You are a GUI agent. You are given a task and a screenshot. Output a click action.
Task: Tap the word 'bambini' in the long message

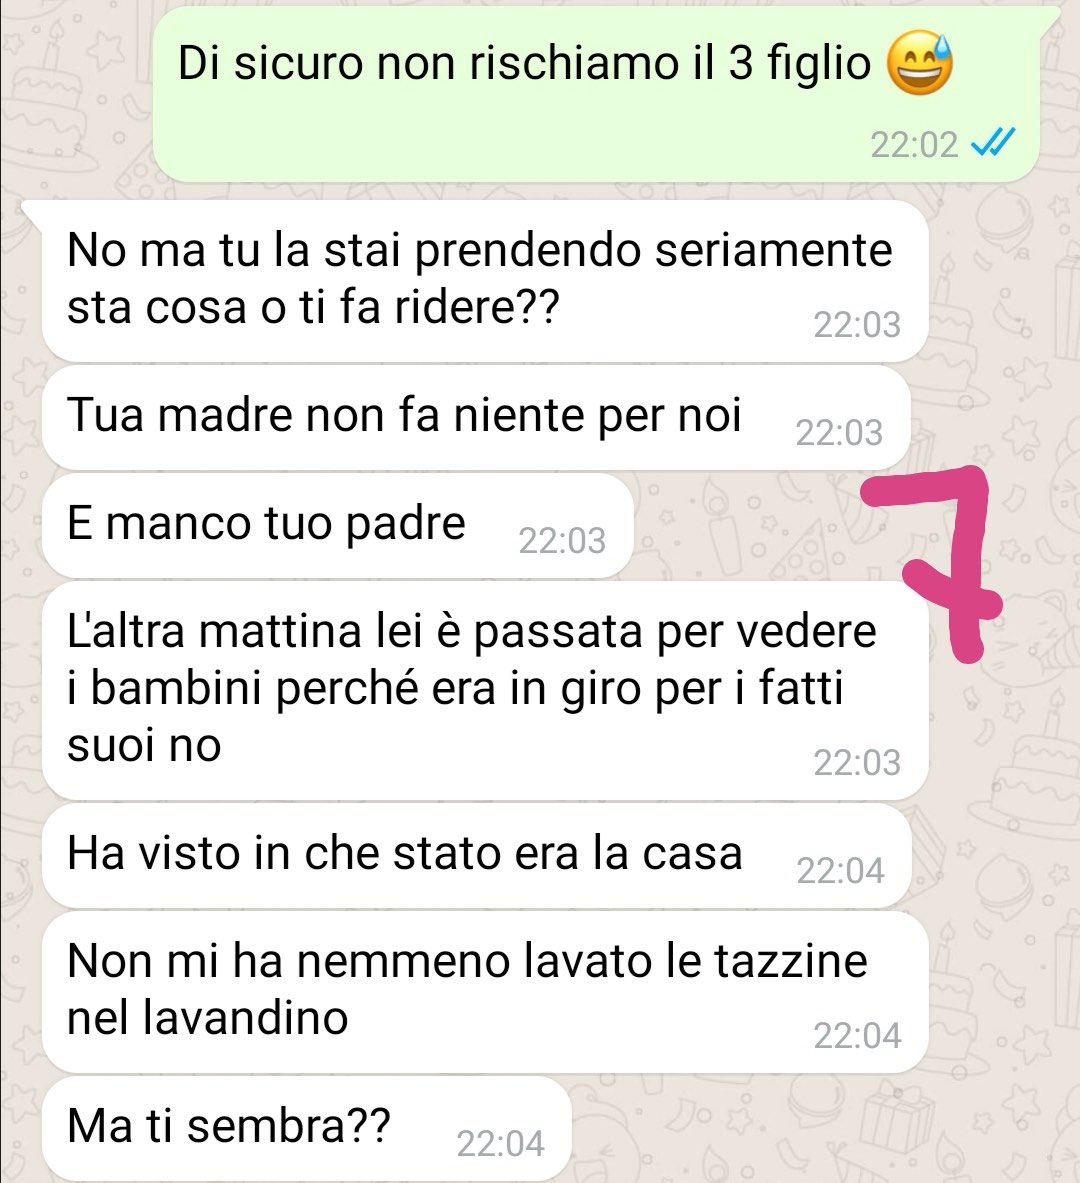click(179, 688)
